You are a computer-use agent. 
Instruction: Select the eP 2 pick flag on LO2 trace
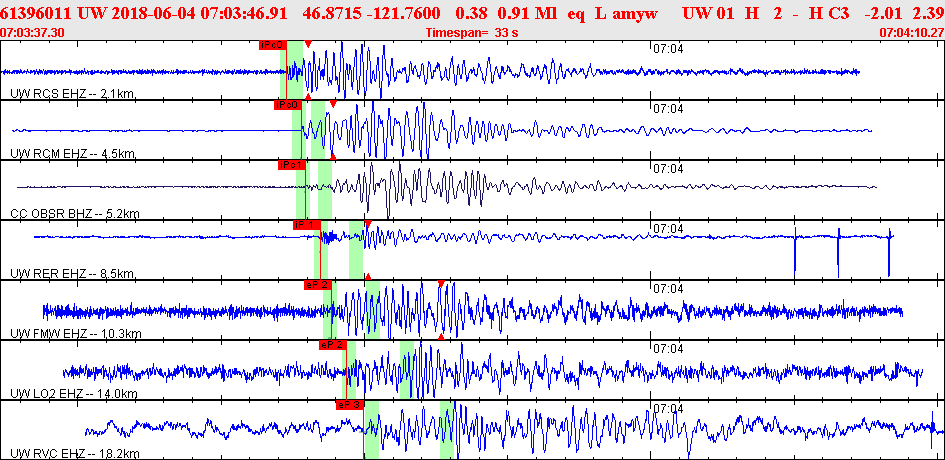(332, 344)
